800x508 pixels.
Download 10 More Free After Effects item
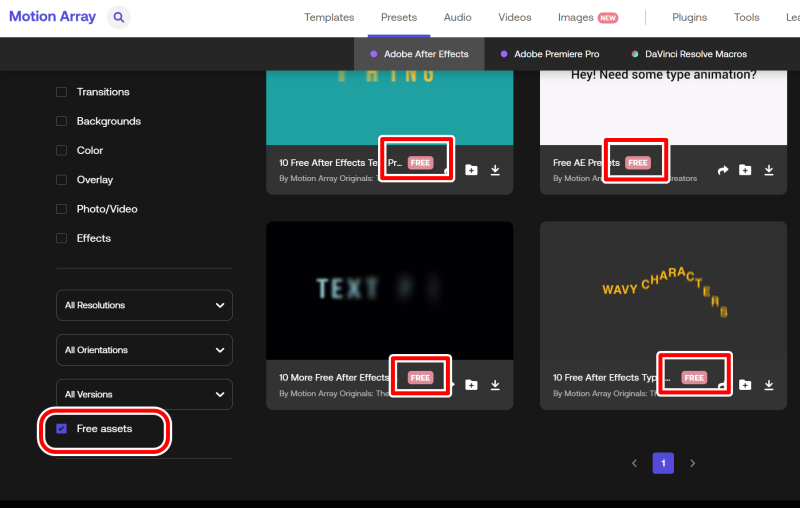click(x=495, y=385)
